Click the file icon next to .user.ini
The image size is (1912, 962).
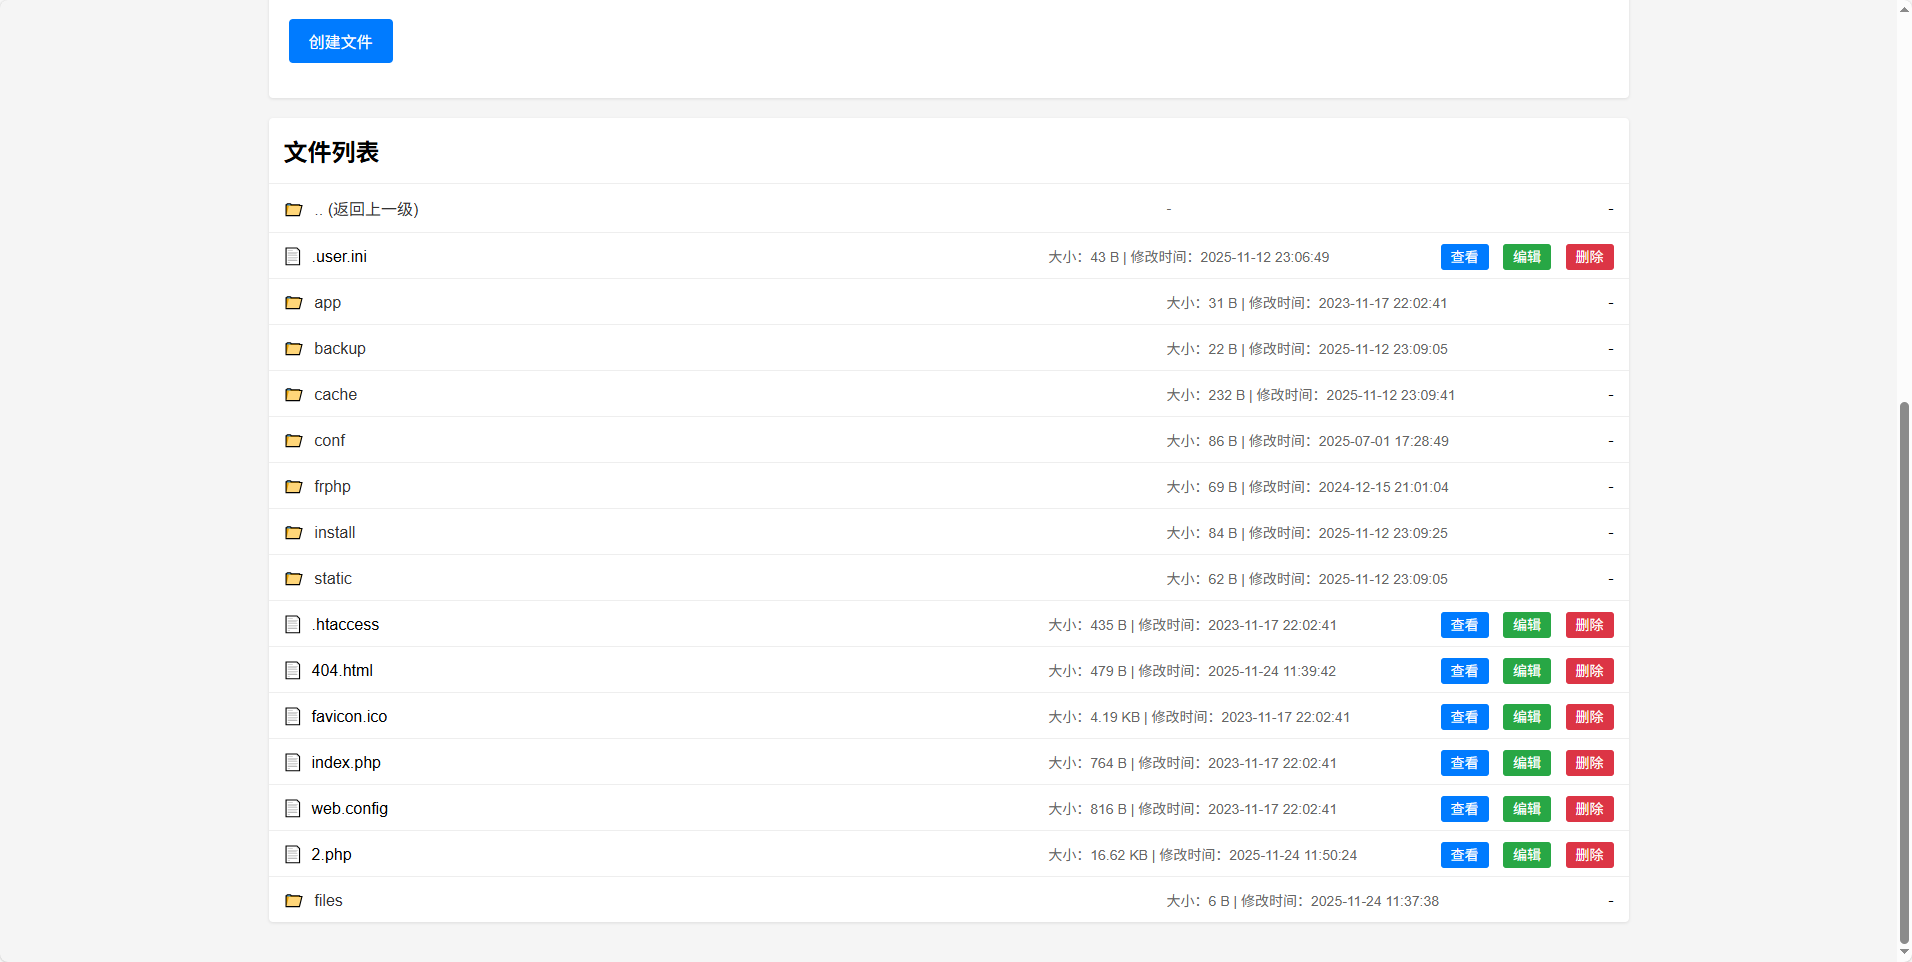pos(292,257)
